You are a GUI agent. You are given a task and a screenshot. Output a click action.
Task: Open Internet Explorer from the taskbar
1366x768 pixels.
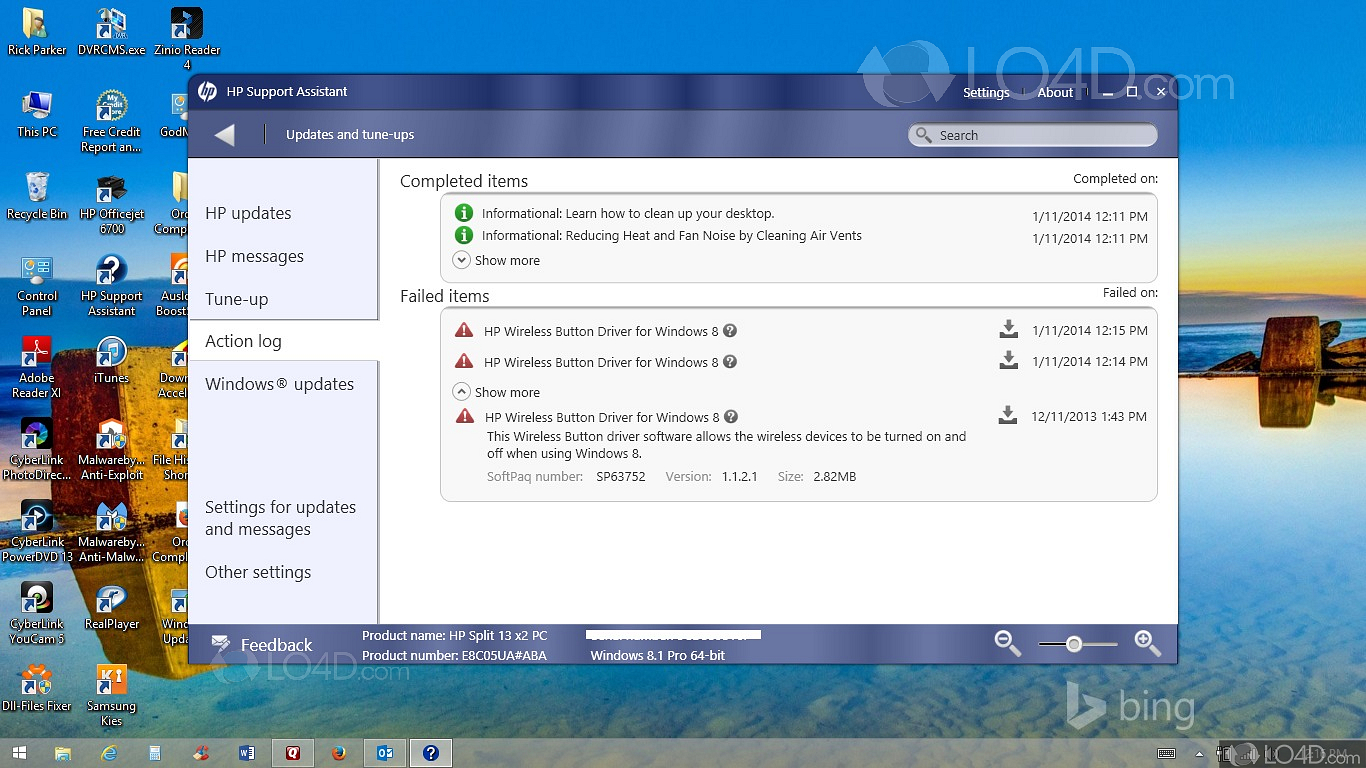tap(109, 753)
